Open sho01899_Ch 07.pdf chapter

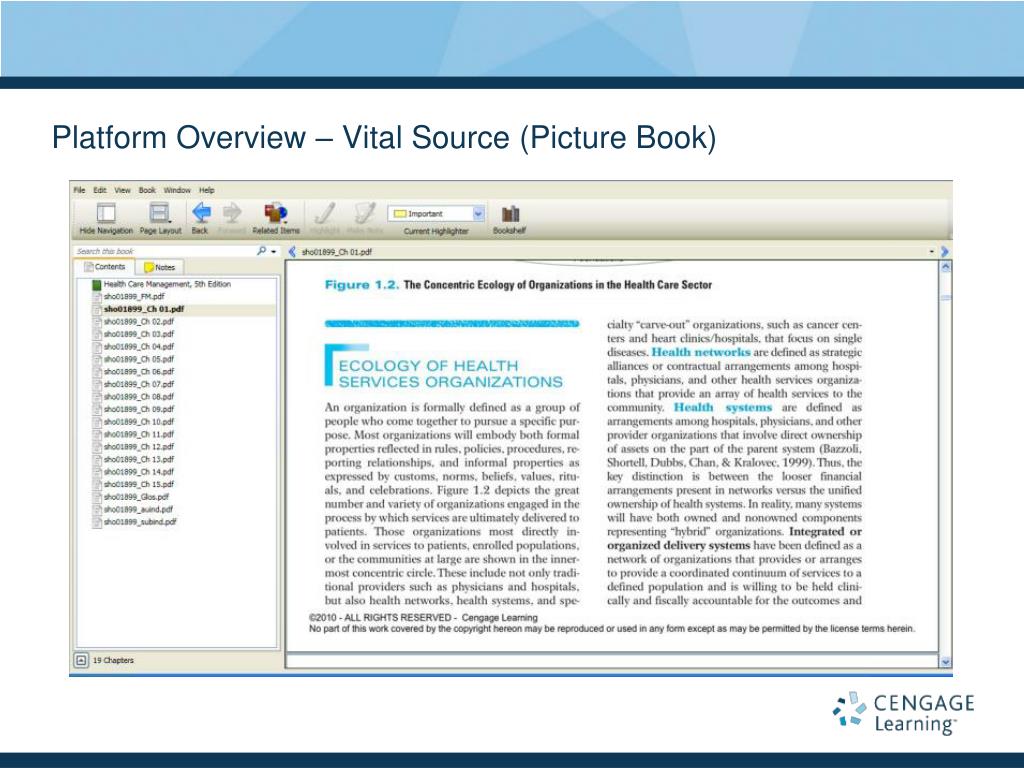pyautogui.click(x=134, y=384)
